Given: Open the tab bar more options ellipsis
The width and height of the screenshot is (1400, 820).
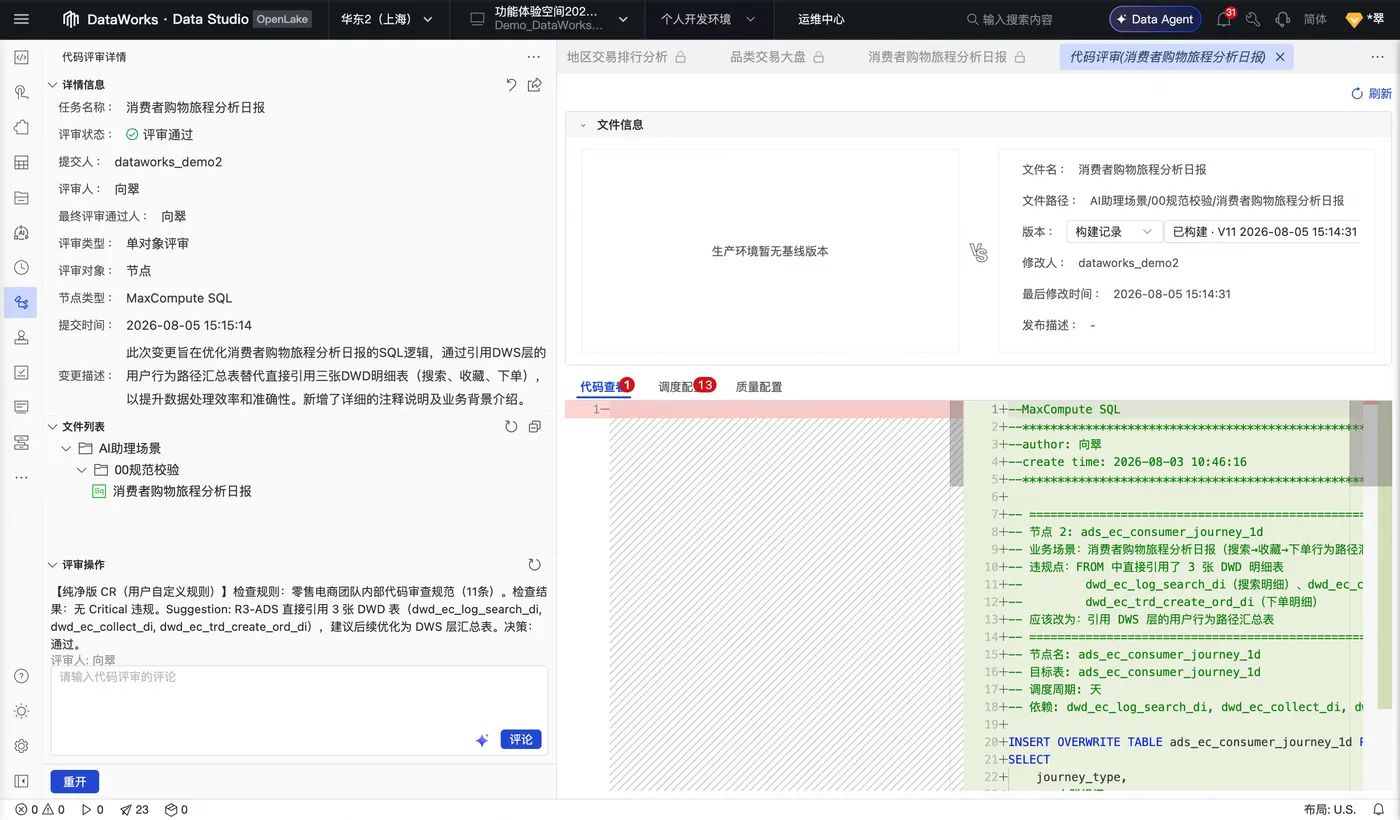Looking at the screenshot, I should 1377,57.
